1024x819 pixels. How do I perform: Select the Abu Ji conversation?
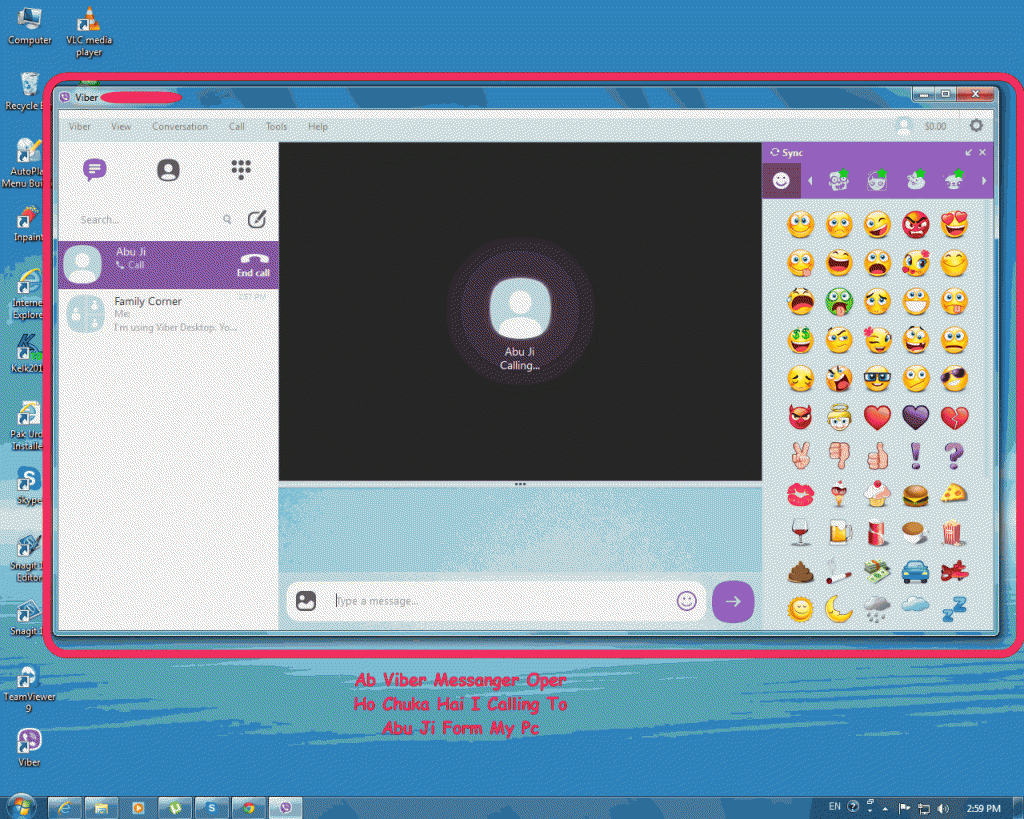pyautogui.click(x=168, y=265)
